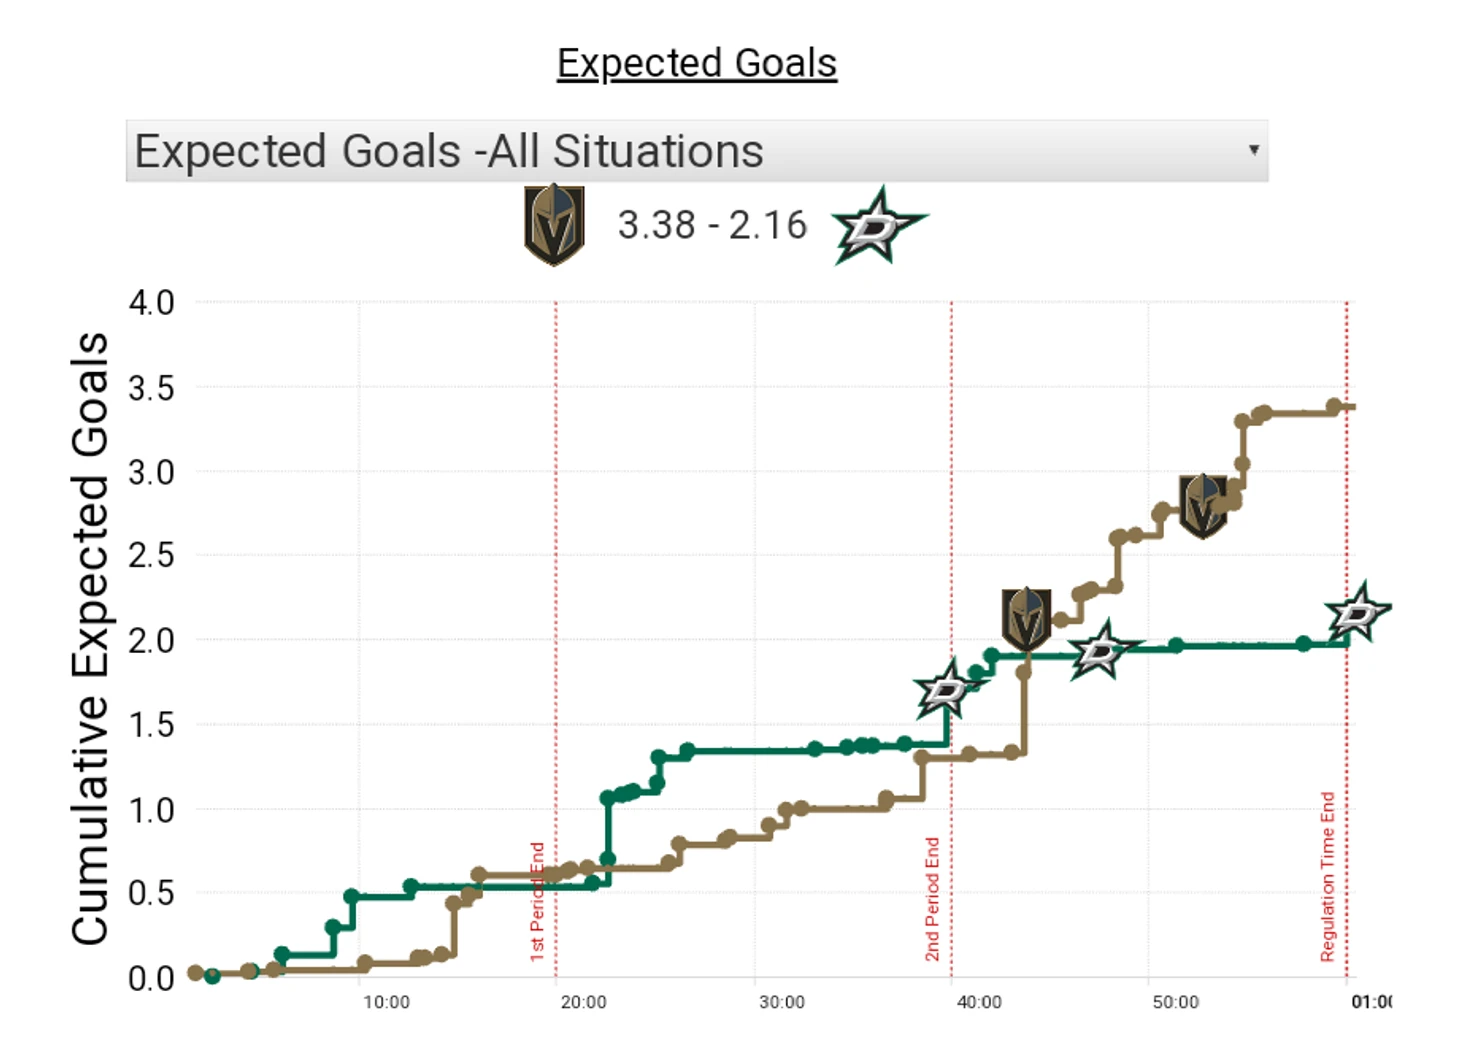1460x1044 pixels.
Task: Select the Golden Knights goal marker near 52:00
Action: click(1203, 506)
